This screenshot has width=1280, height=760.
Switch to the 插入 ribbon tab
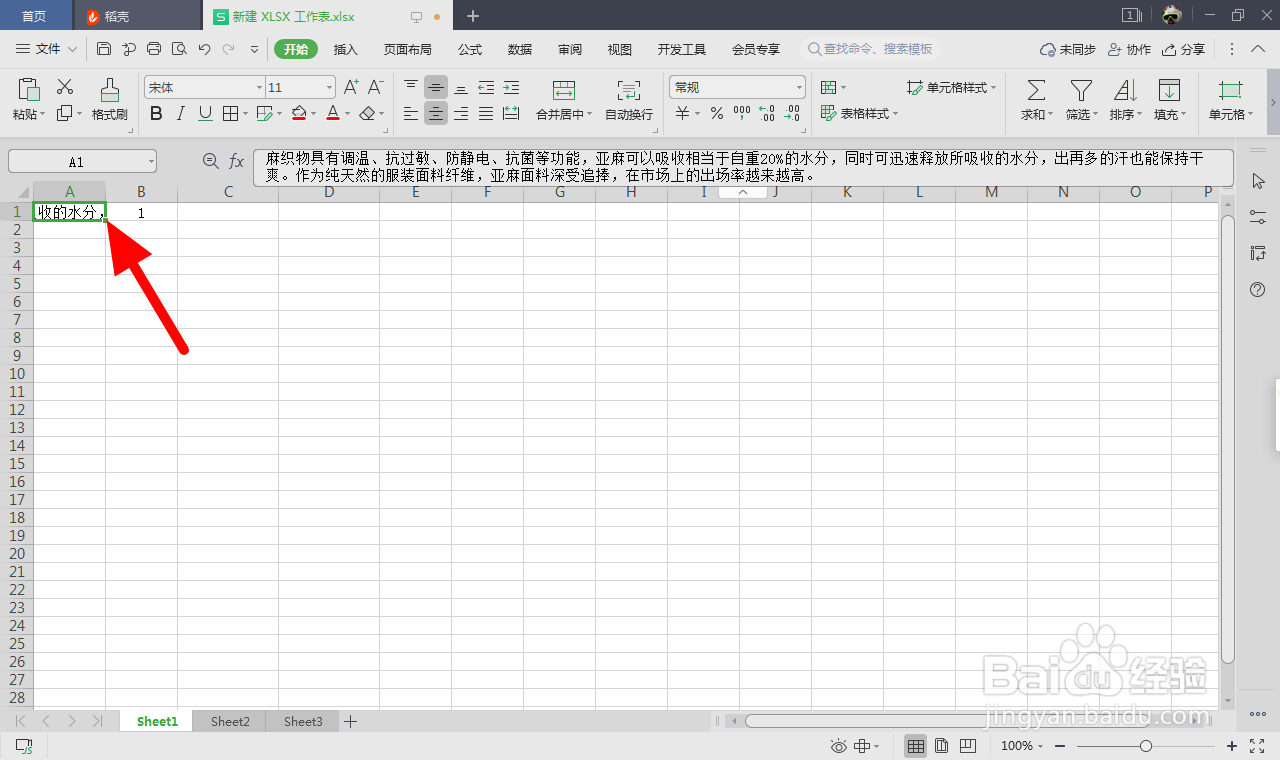pyautogui.click(x=345, y=48)
